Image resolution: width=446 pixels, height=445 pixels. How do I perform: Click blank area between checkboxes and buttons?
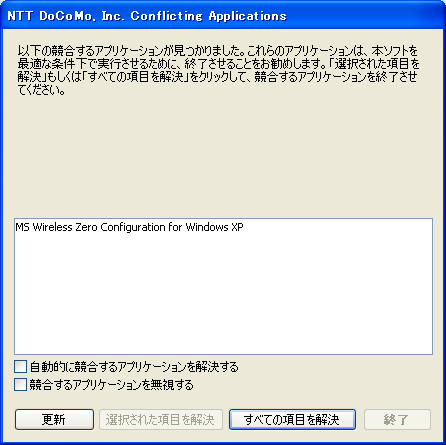(223, 400)
